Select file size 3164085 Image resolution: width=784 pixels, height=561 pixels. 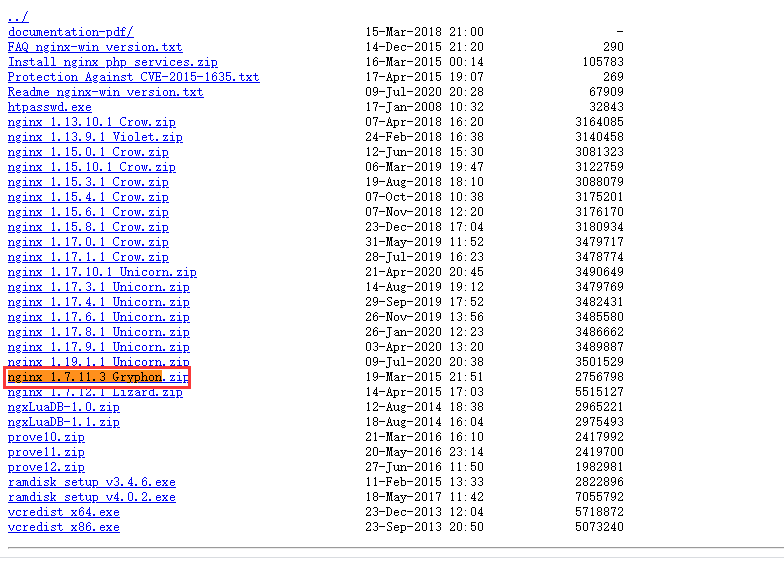tap(599, 122)
